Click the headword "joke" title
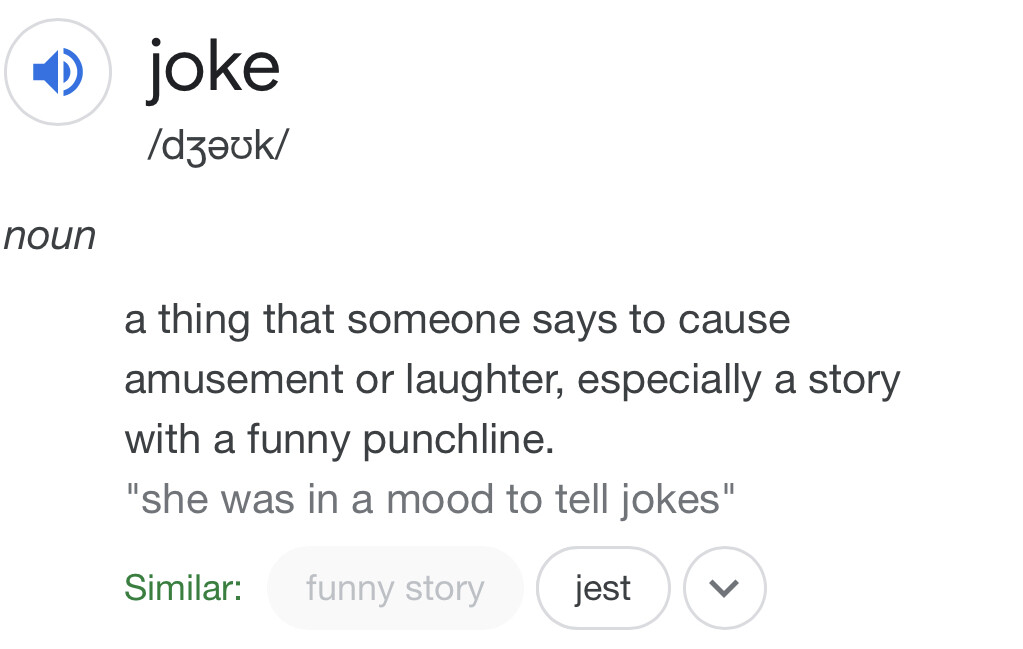This screenshot has height=649, width=1023. [x=214, y=68]
